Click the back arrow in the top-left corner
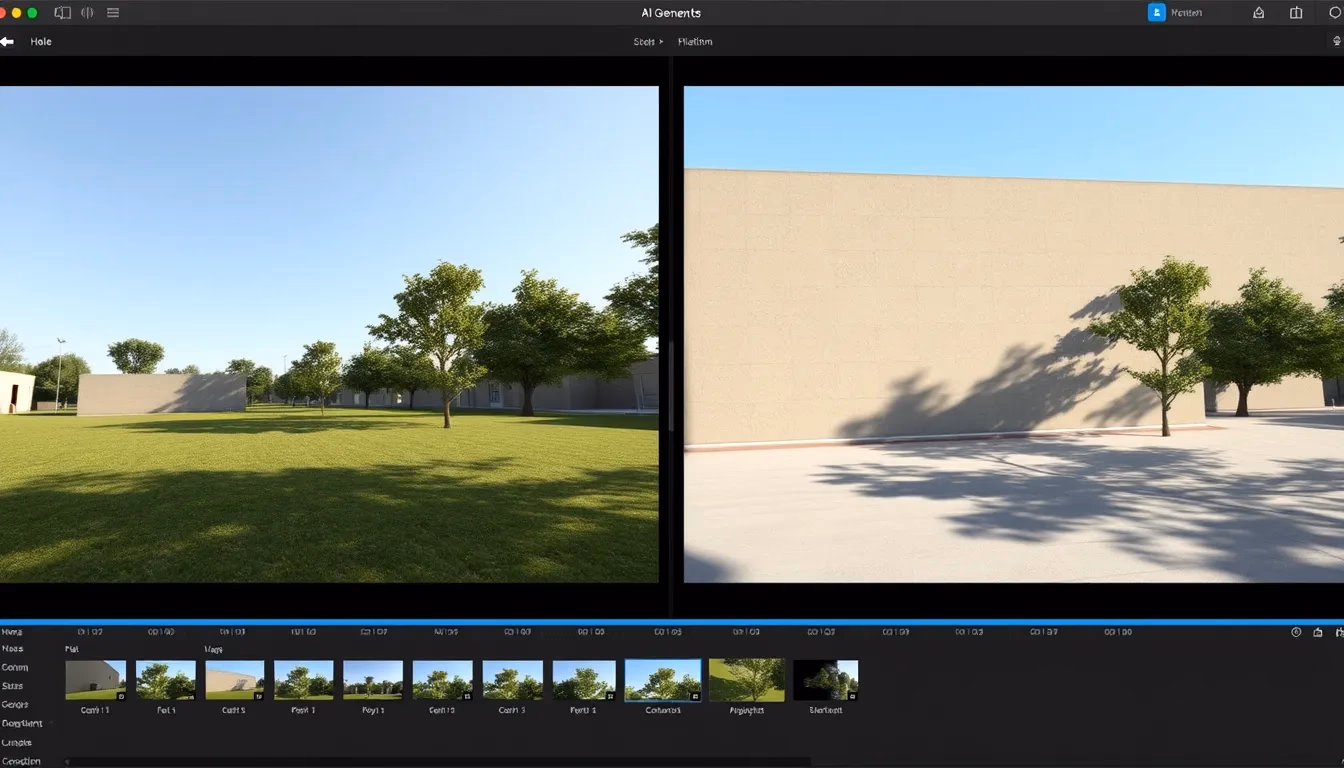The height and width of the screenshot is (768, 1344). (7, 42)
